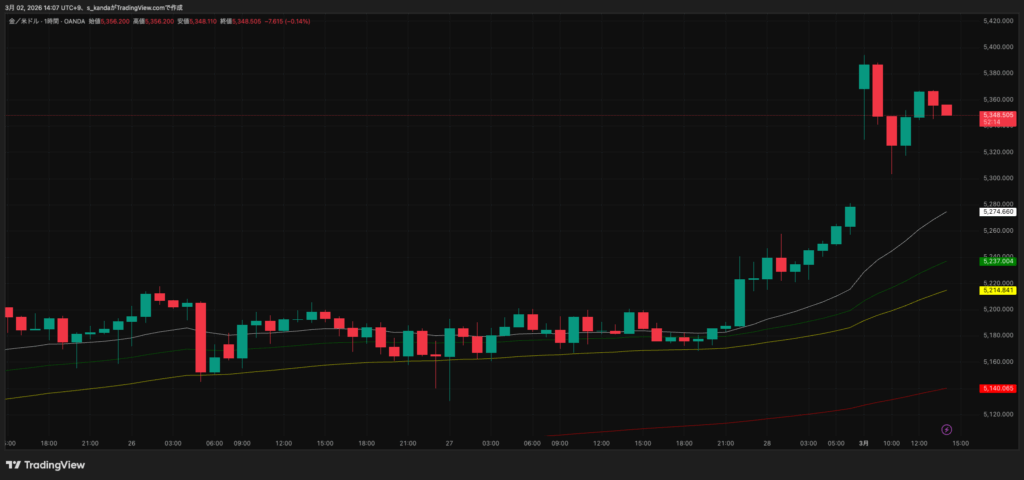Click the white moving average label 5,274.660
The image size is (1024, 480).
tap(998, 212)
